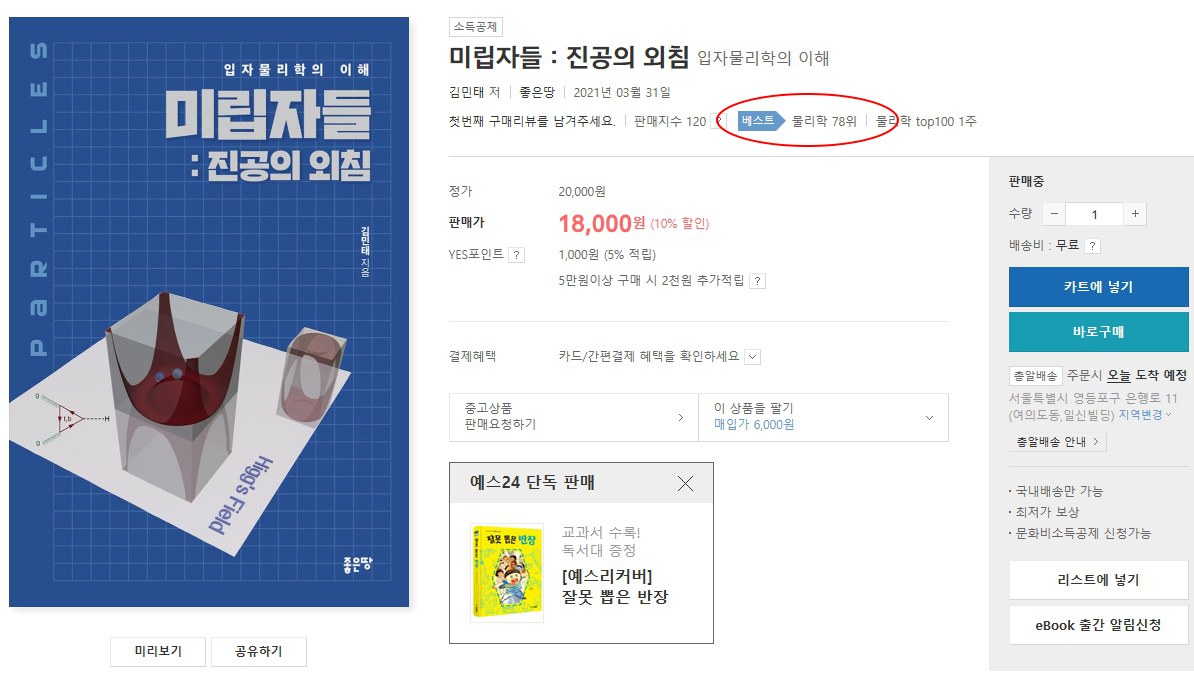Increase quantity with the plus button
Image resolution: width=1194 pixels, height=675 pixels.
[1135, 214]
